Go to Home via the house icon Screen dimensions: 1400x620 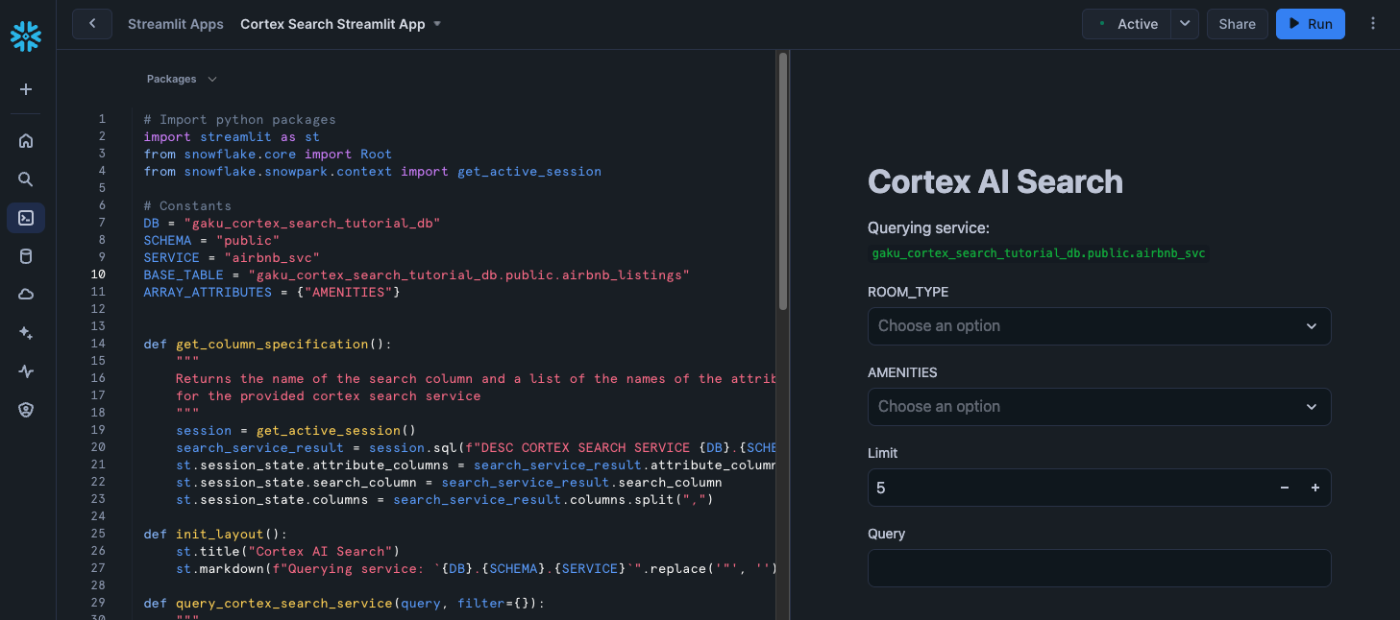26,141
